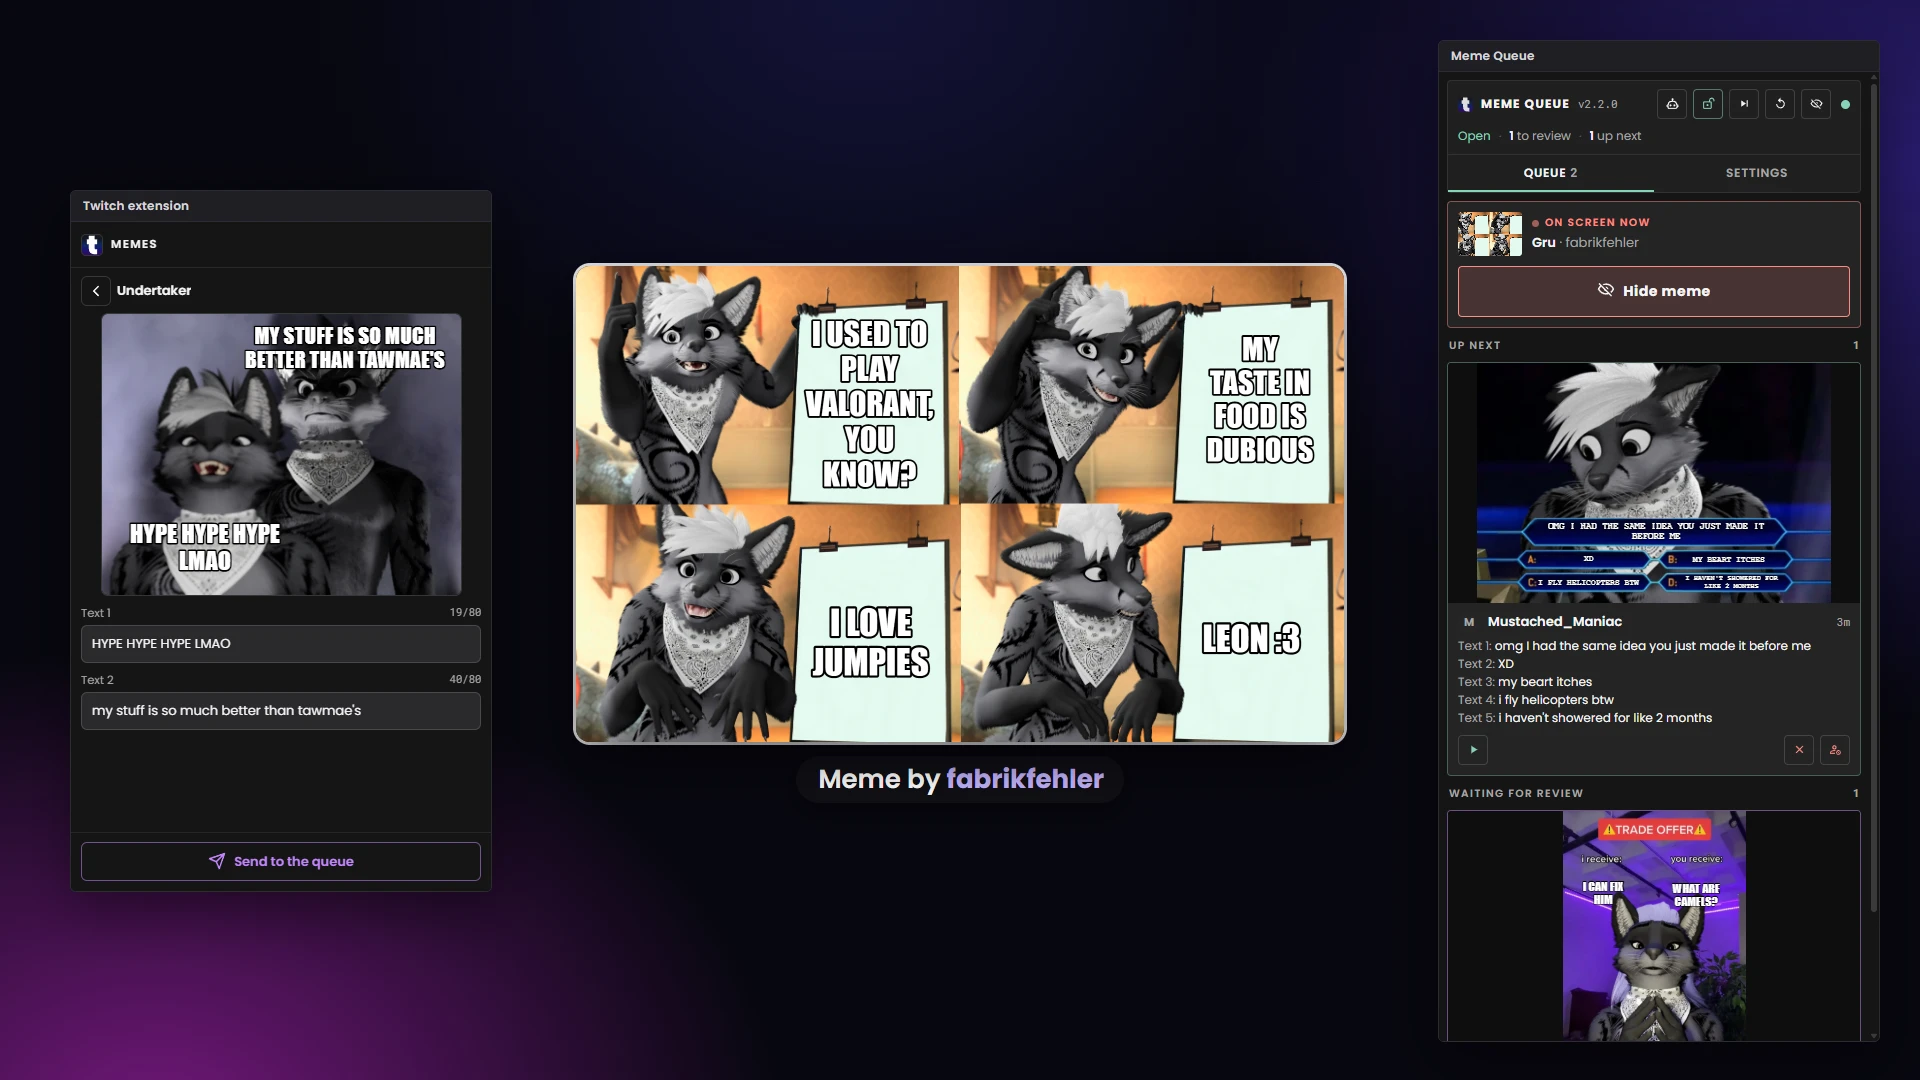Open the SETTINGS tab
The width and height of the screenshot is (1920, 1080).
pos(1756,173)
